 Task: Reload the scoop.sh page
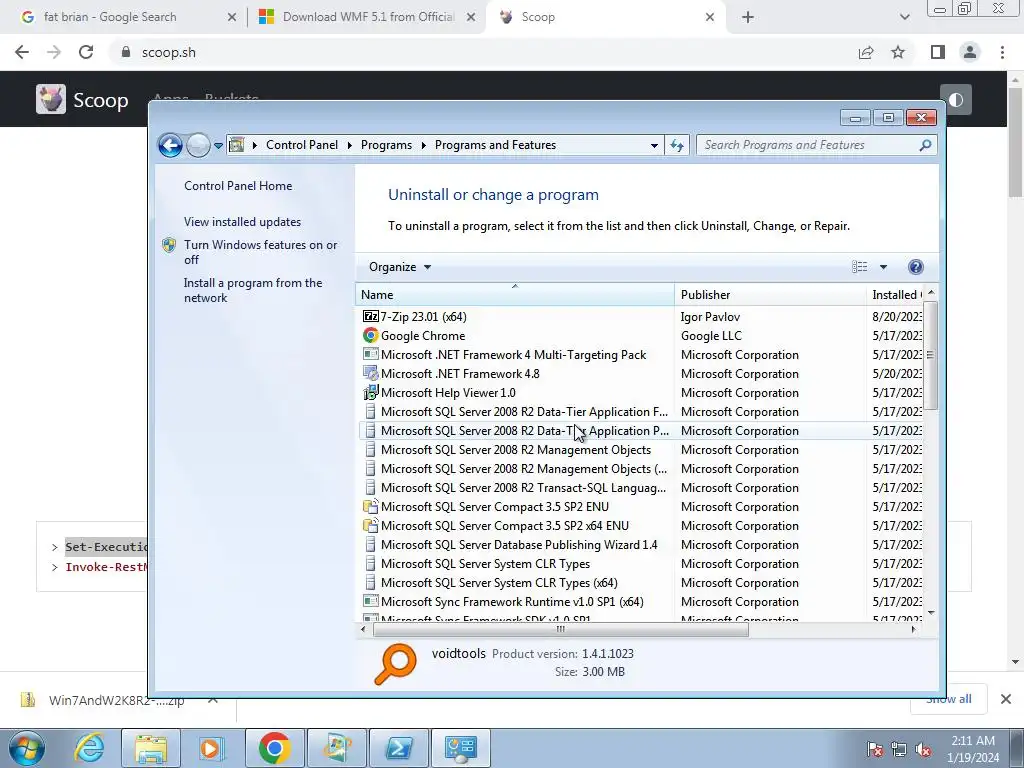coord(86,52)
